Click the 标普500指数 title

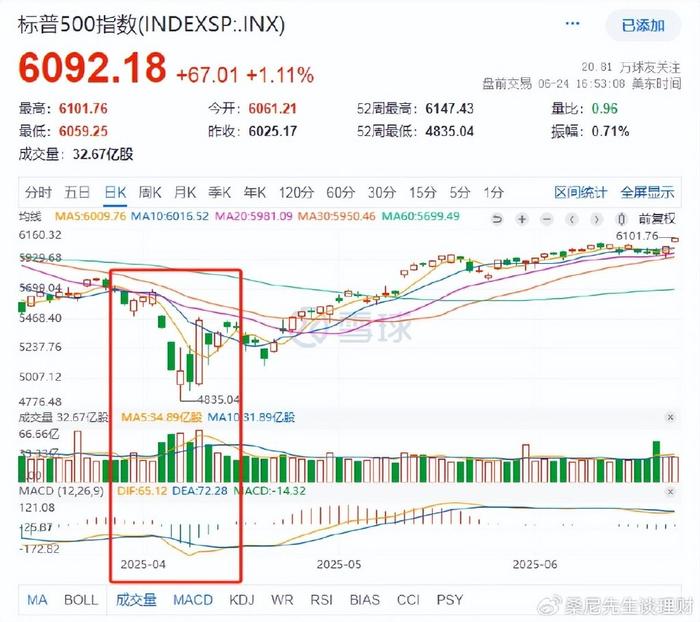pyautogui.click(x=151, y=25)
